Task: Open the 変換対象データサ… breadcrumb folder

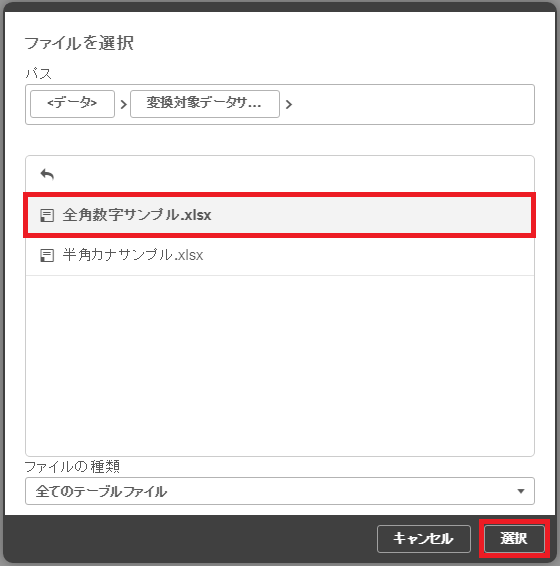Action: coord(205,104)
